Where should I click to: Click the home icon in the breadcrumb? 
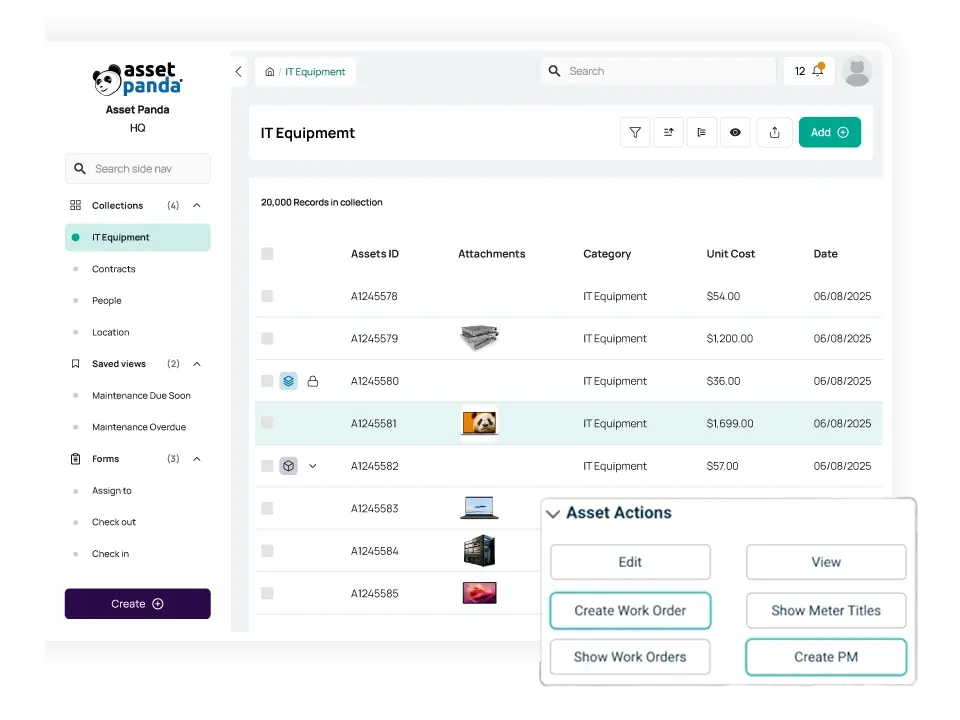point(269,72)
